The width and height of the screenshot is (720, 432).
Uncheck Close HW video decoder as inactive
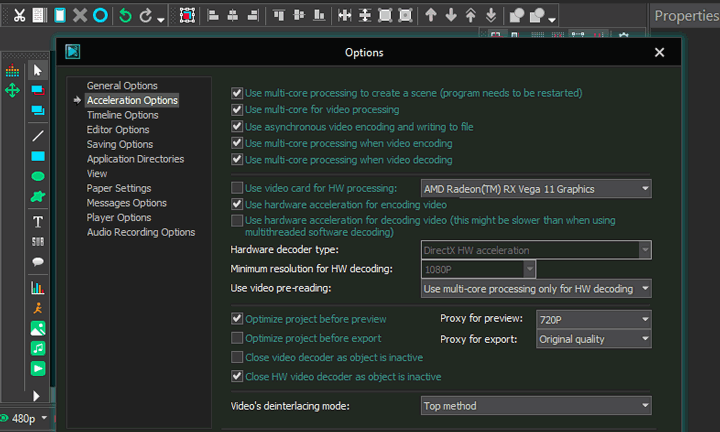click(237, 377)
